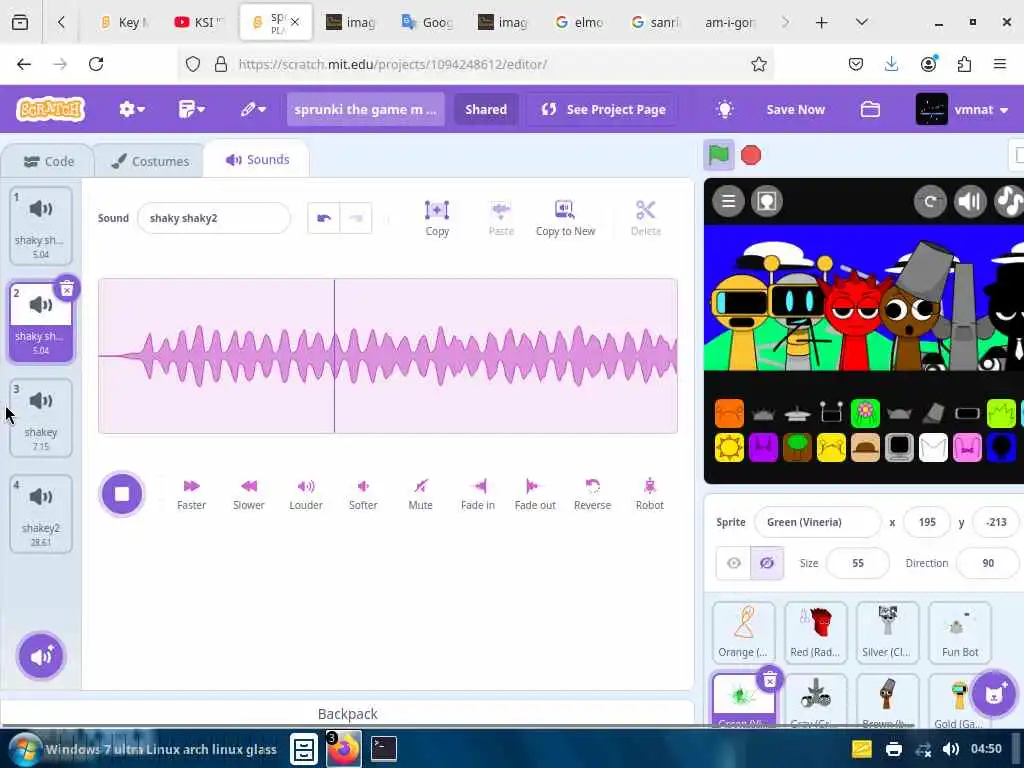Viewport: 1024px width, 768px height.
Task: Click the sun icon on stage
Action: [x=729, y=447]
